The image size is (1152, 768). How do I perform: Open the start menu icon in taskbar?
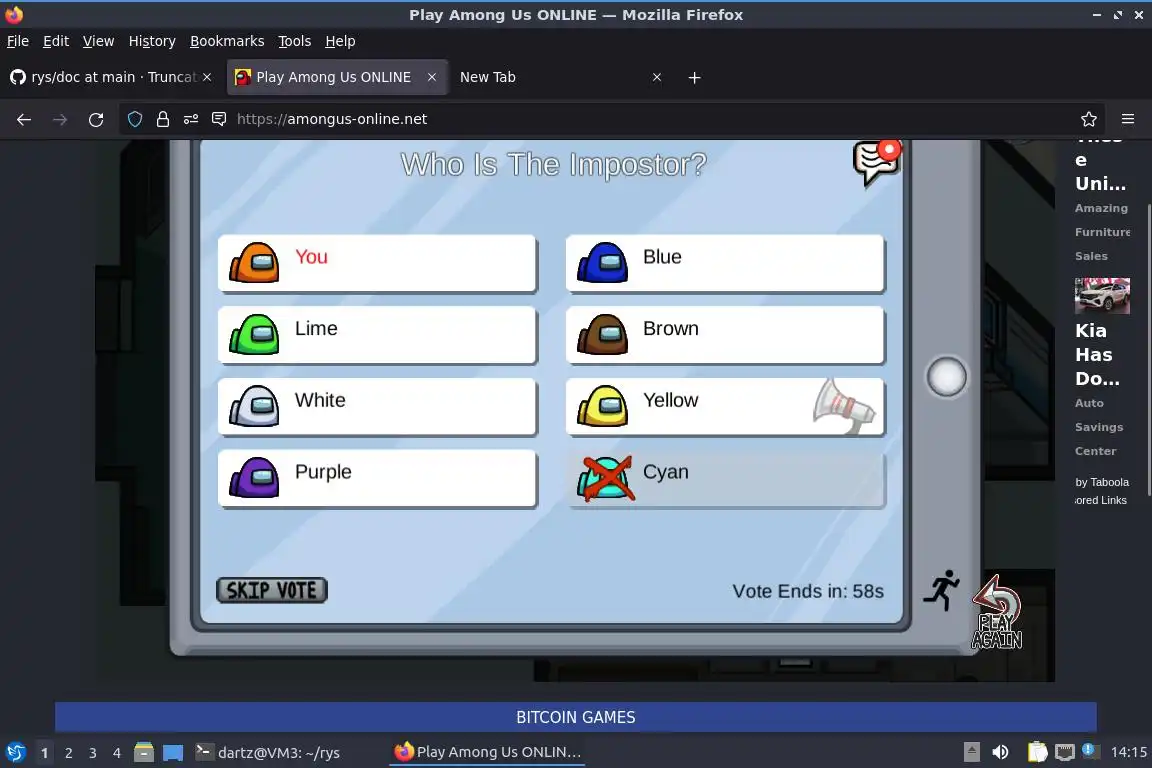(x=15, y=753)
